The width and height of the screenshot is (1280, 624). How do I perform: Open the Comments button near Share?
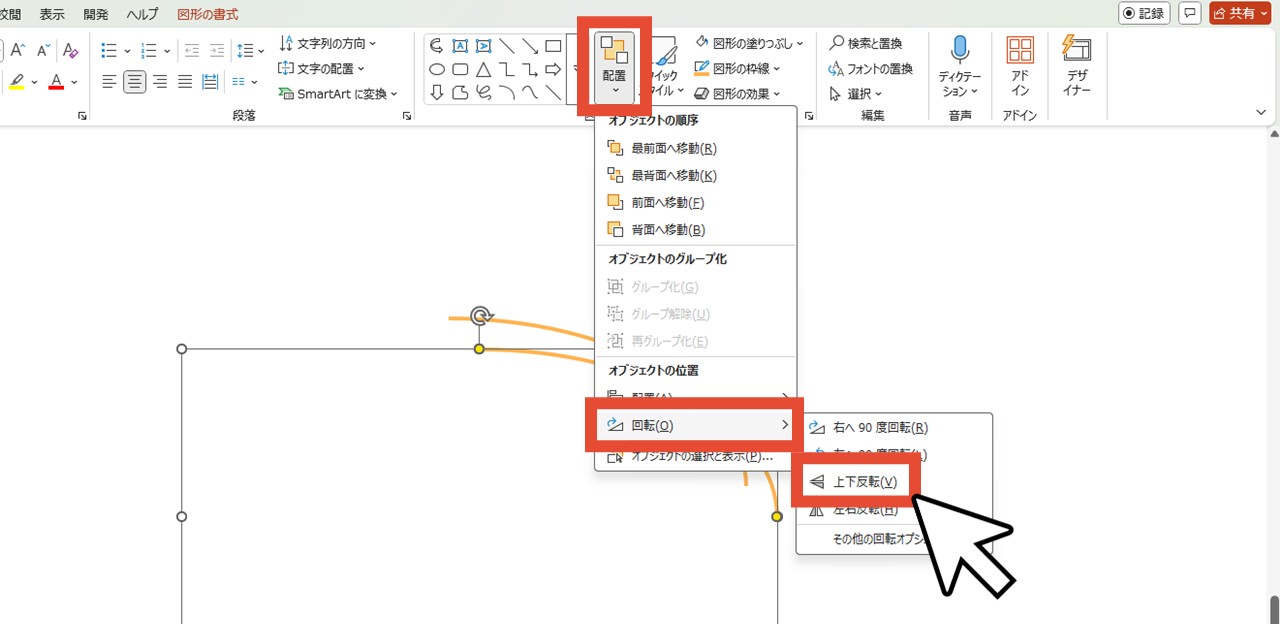point(1189,13)
